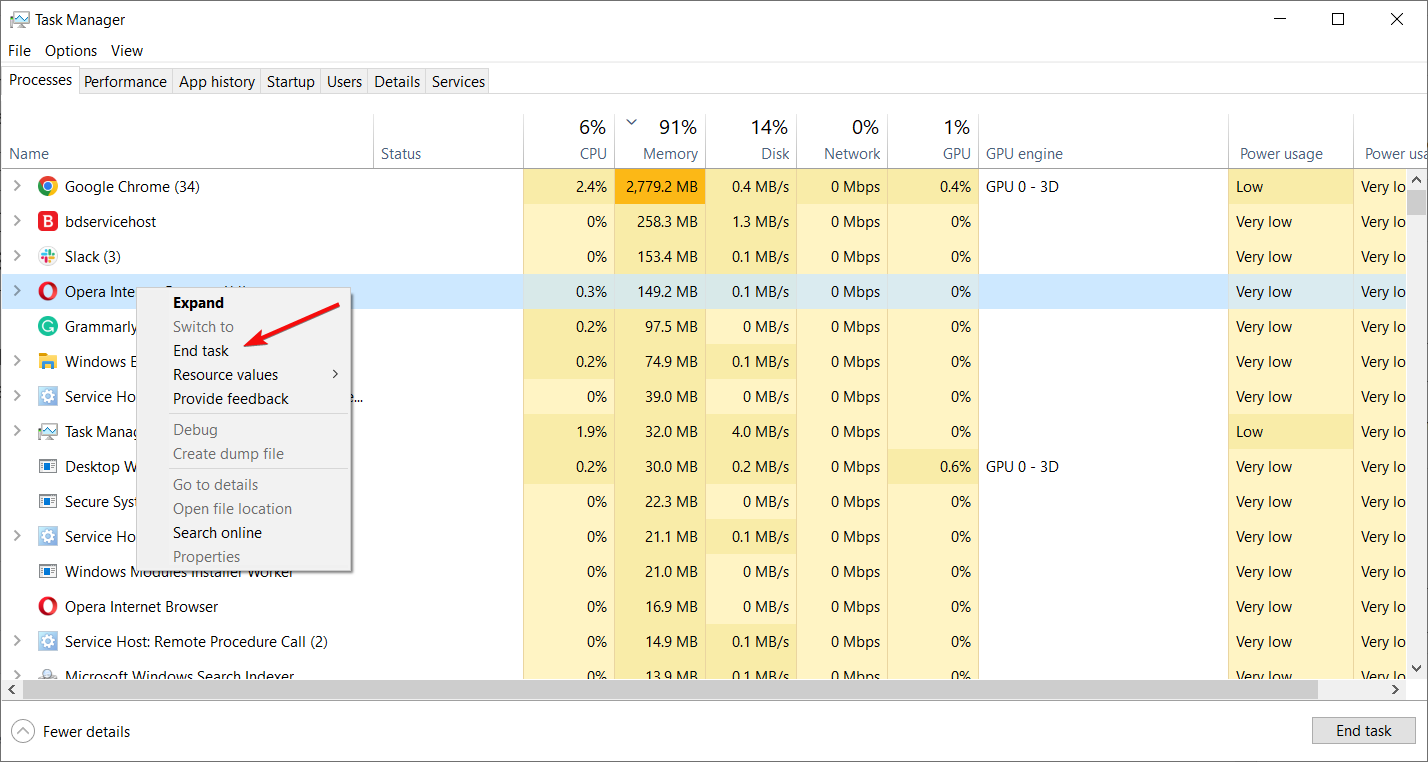The width and height of the screenshot is (1428, 762).
Task: Sort by the Memory column header
Action: (660, 141)
